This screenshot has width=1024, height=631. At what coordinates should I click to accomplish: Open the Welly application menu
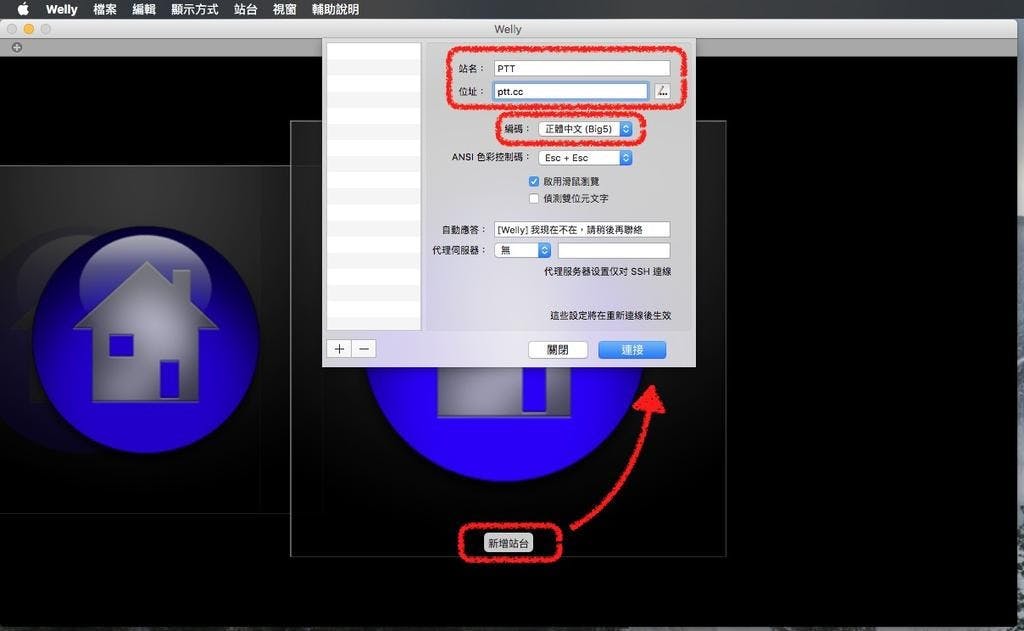(x=61, y=9)
